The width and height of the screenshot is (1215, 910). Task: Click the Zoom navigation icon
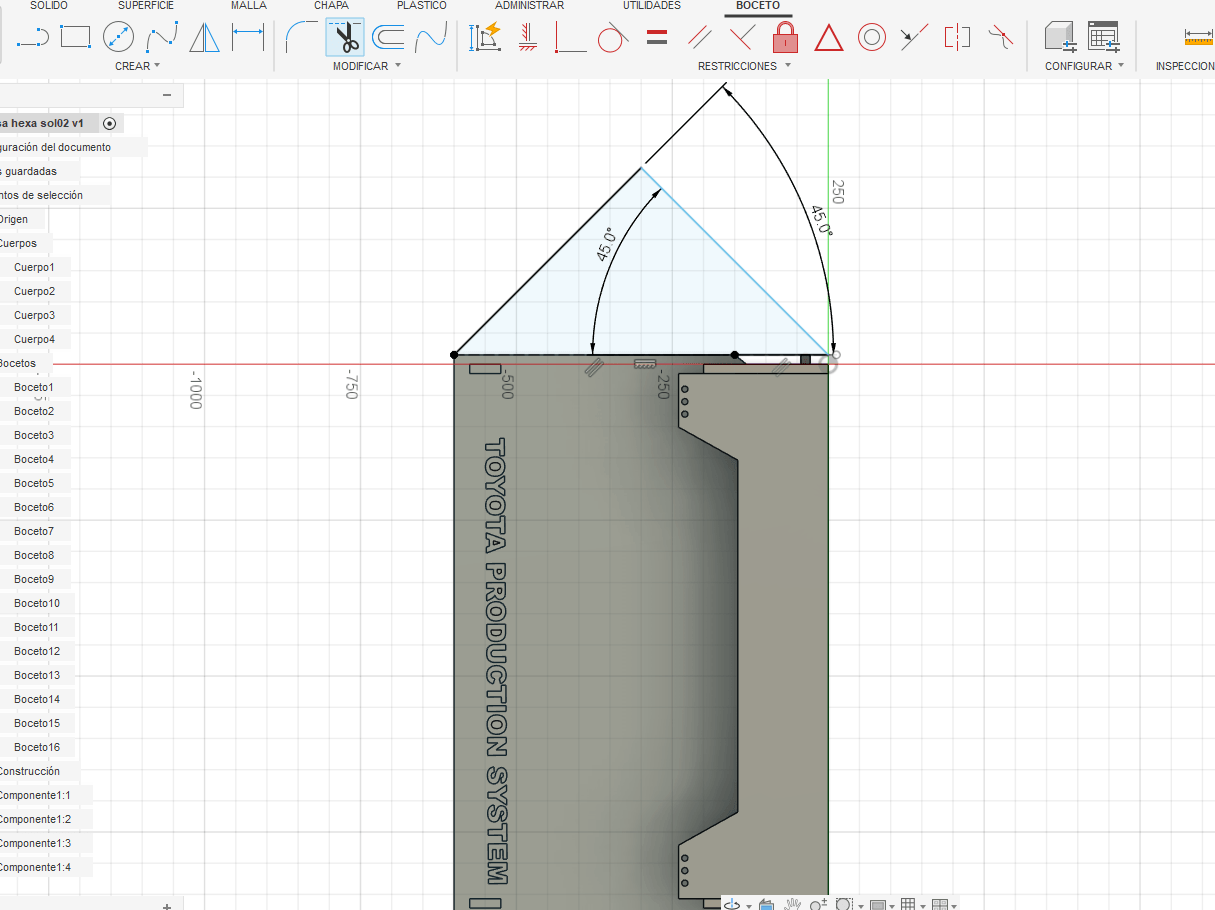(x=818, y=904)
